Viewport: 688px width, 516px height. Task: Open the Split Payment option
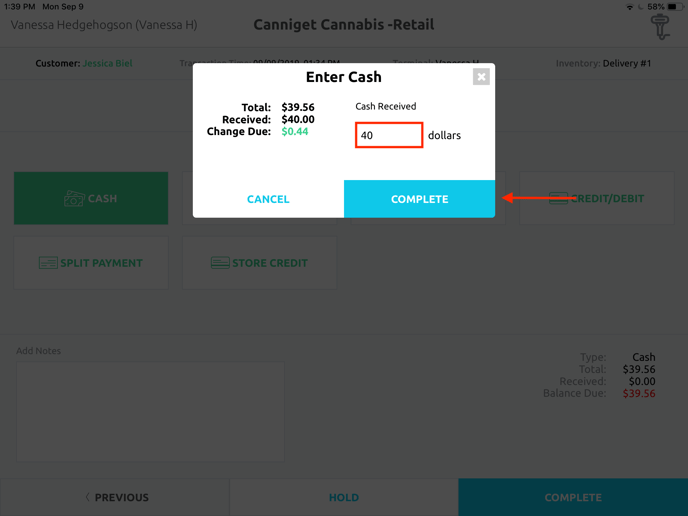tap(91, 263)
